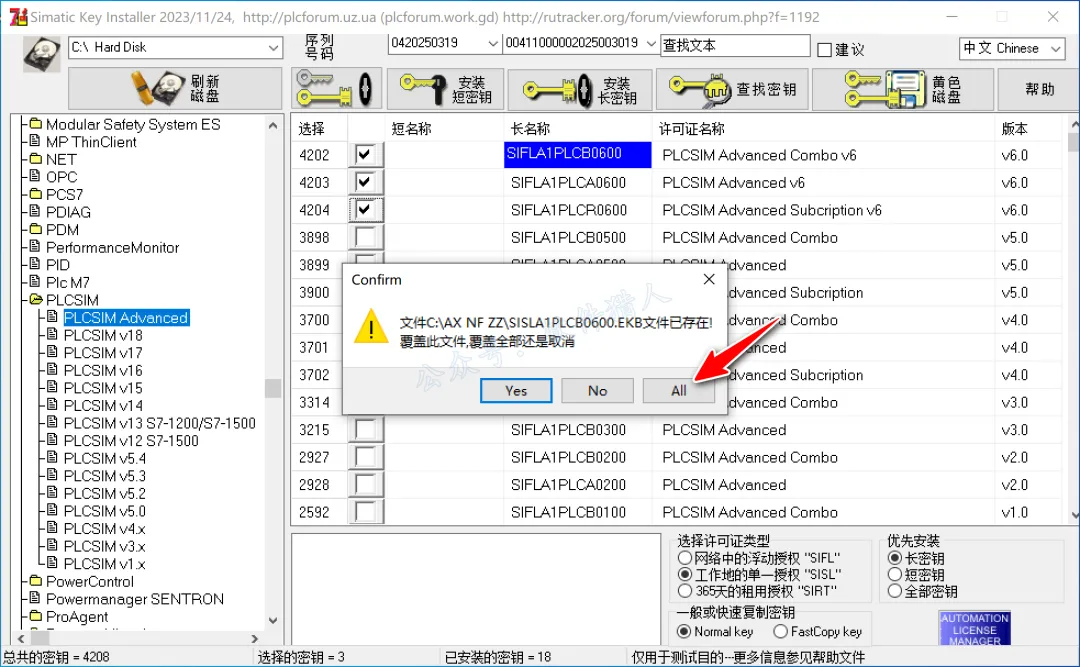Select MP ThinClient in the tree

(91, 142)
